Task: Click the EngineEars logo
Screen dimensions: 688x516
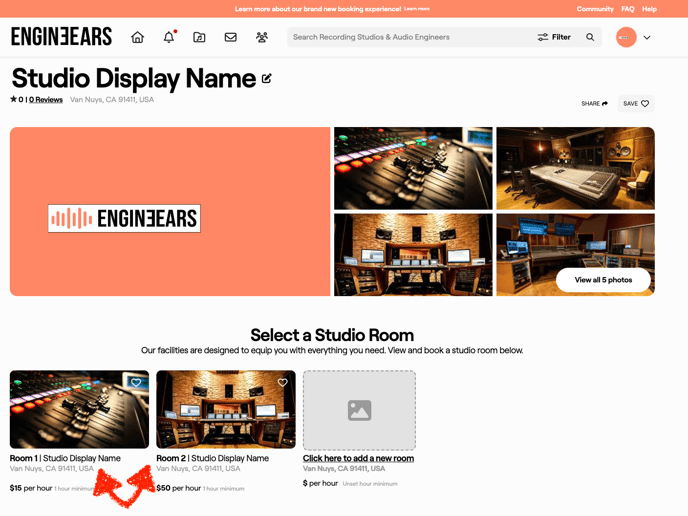Action: (61, 37)
